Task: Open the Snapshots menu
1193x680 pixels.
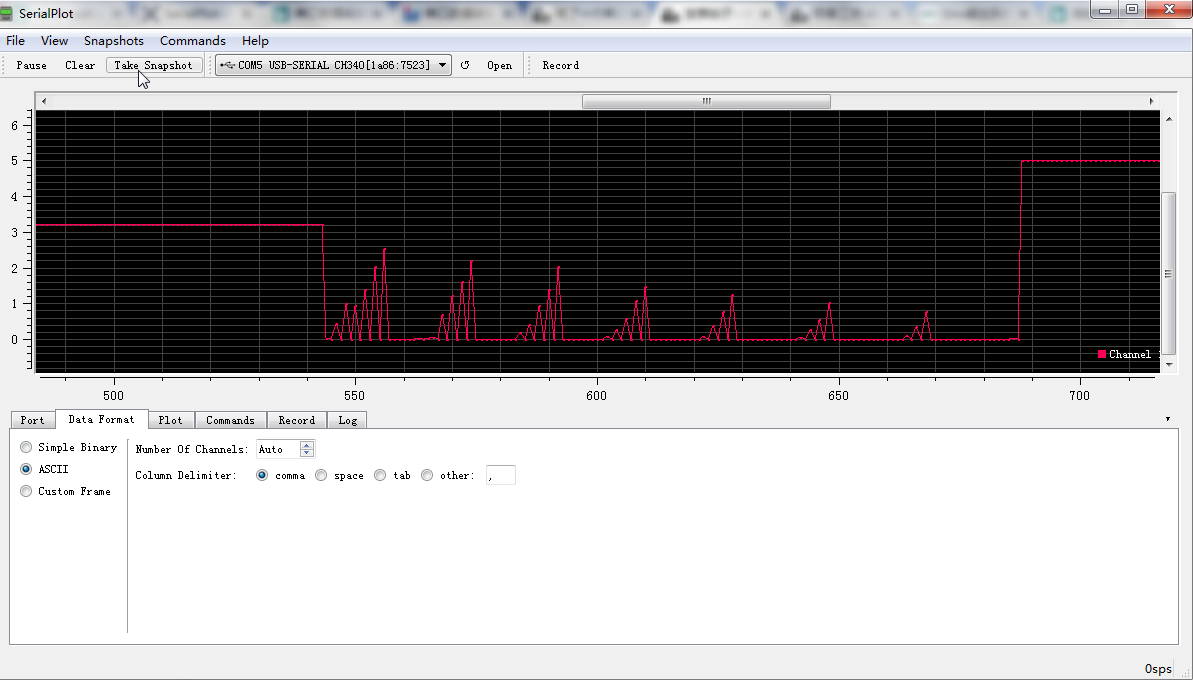Action: point(113,41)
